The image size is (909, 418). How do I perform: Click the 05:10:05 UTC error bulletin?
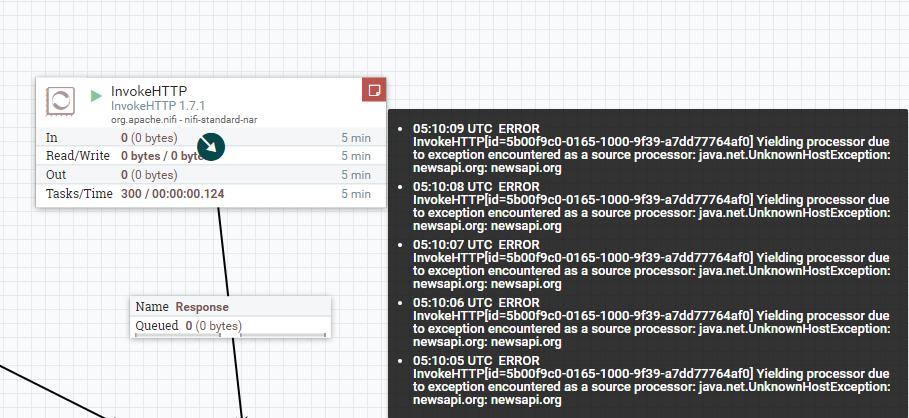click(x=651, y=380)
